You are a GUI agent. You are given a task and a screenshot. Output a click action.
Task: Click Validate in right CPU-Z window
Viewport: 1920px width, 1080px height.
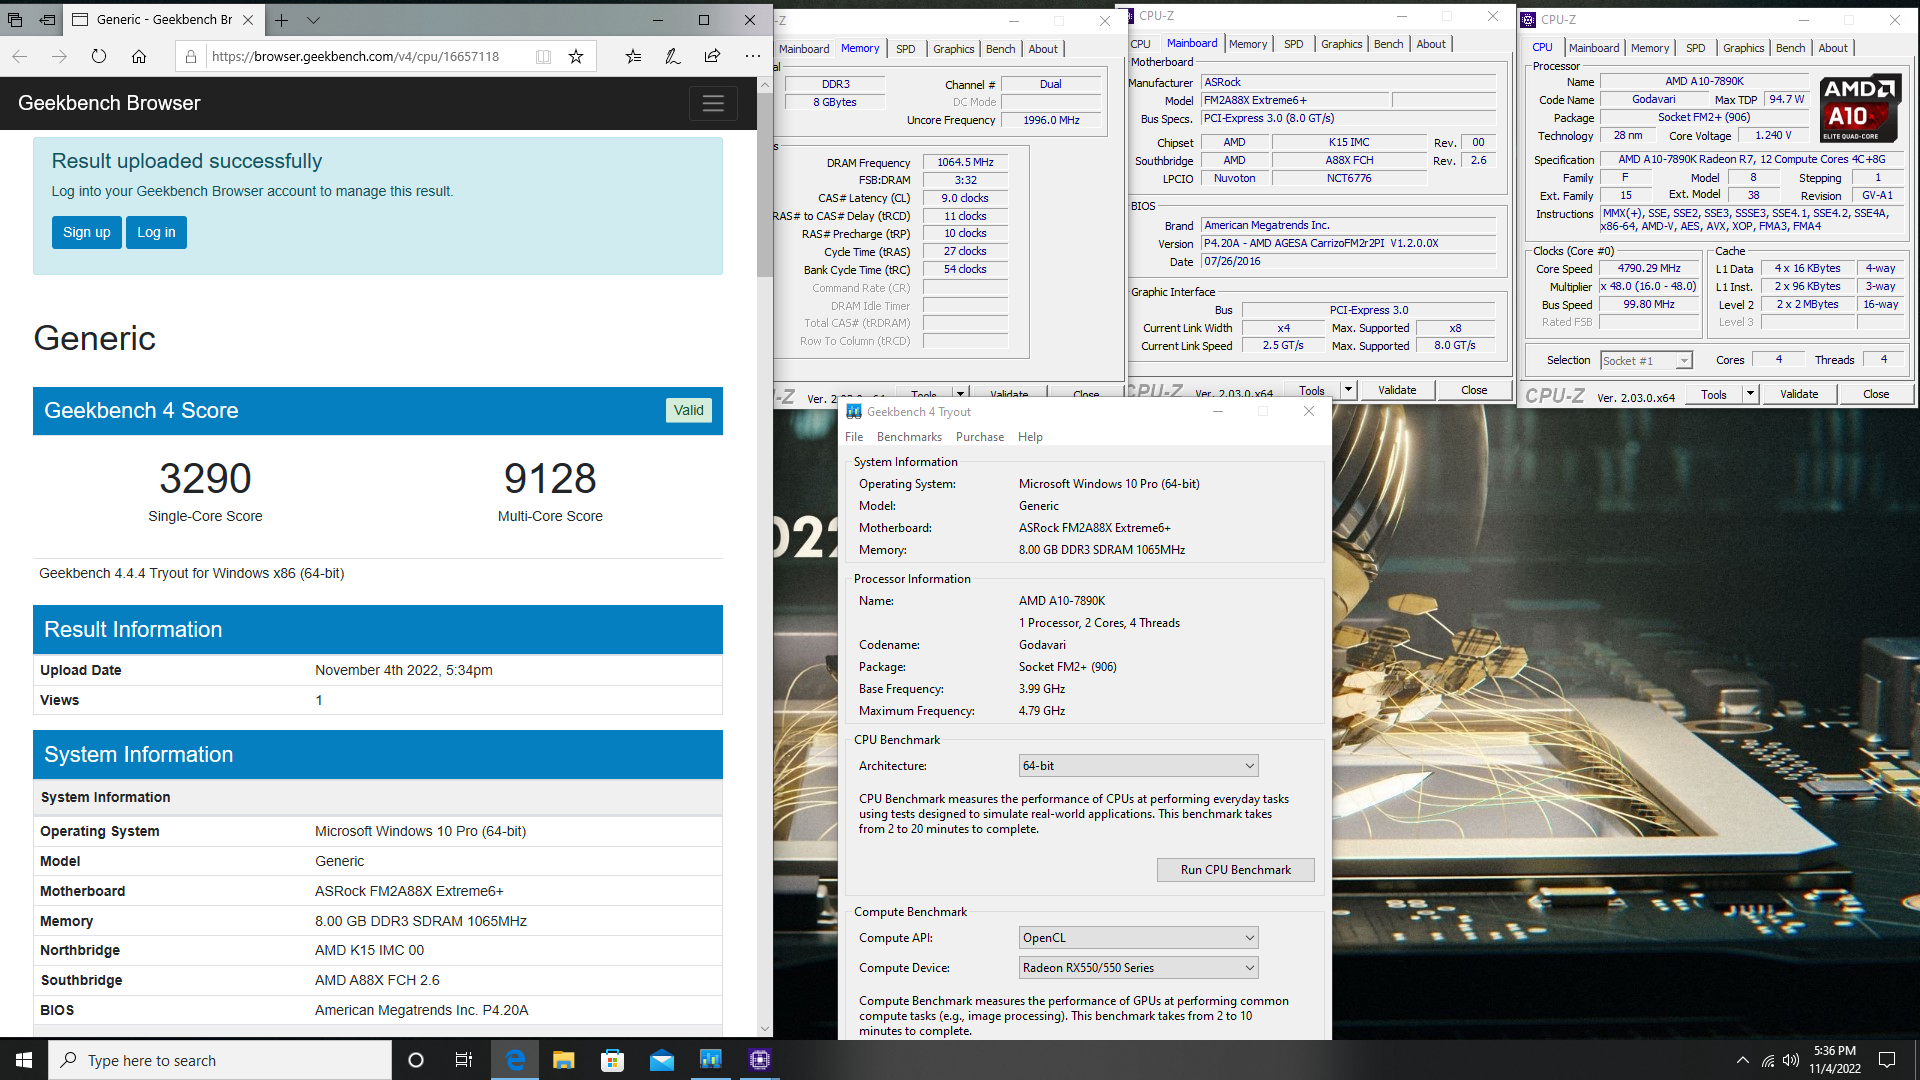pos(1798,395)
